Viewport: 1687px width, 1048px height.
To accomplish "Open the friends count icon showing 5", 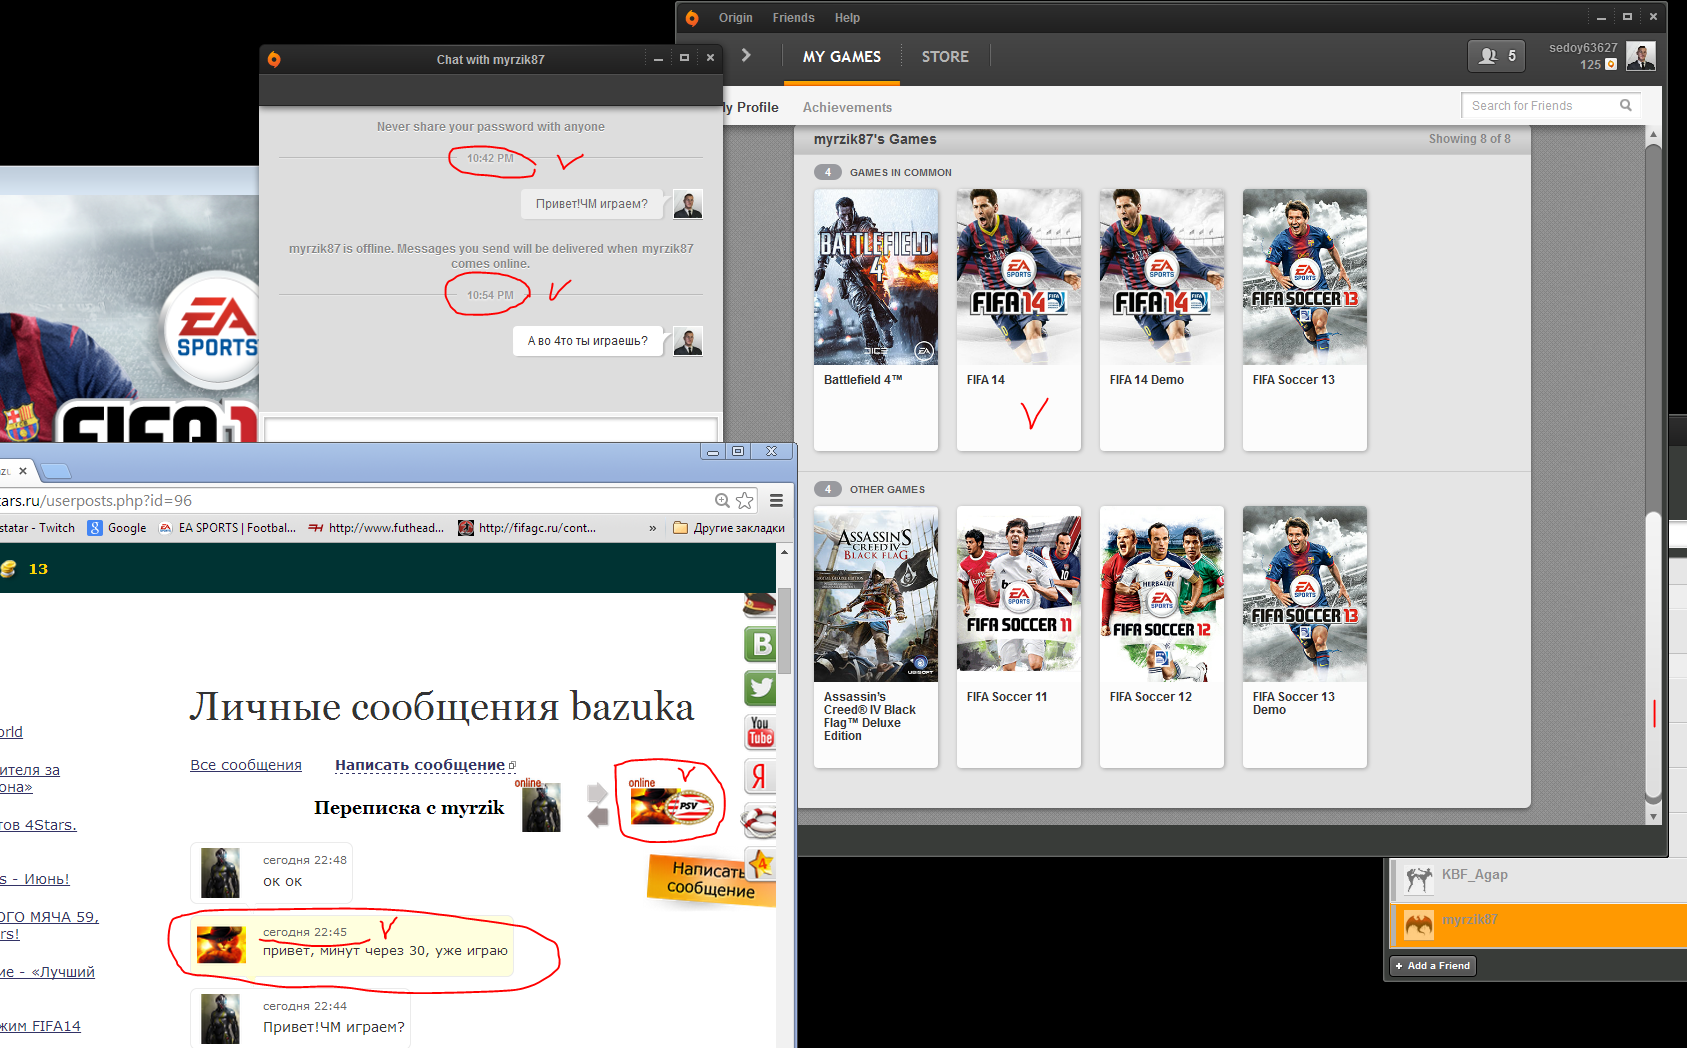I will (1497, 56).
